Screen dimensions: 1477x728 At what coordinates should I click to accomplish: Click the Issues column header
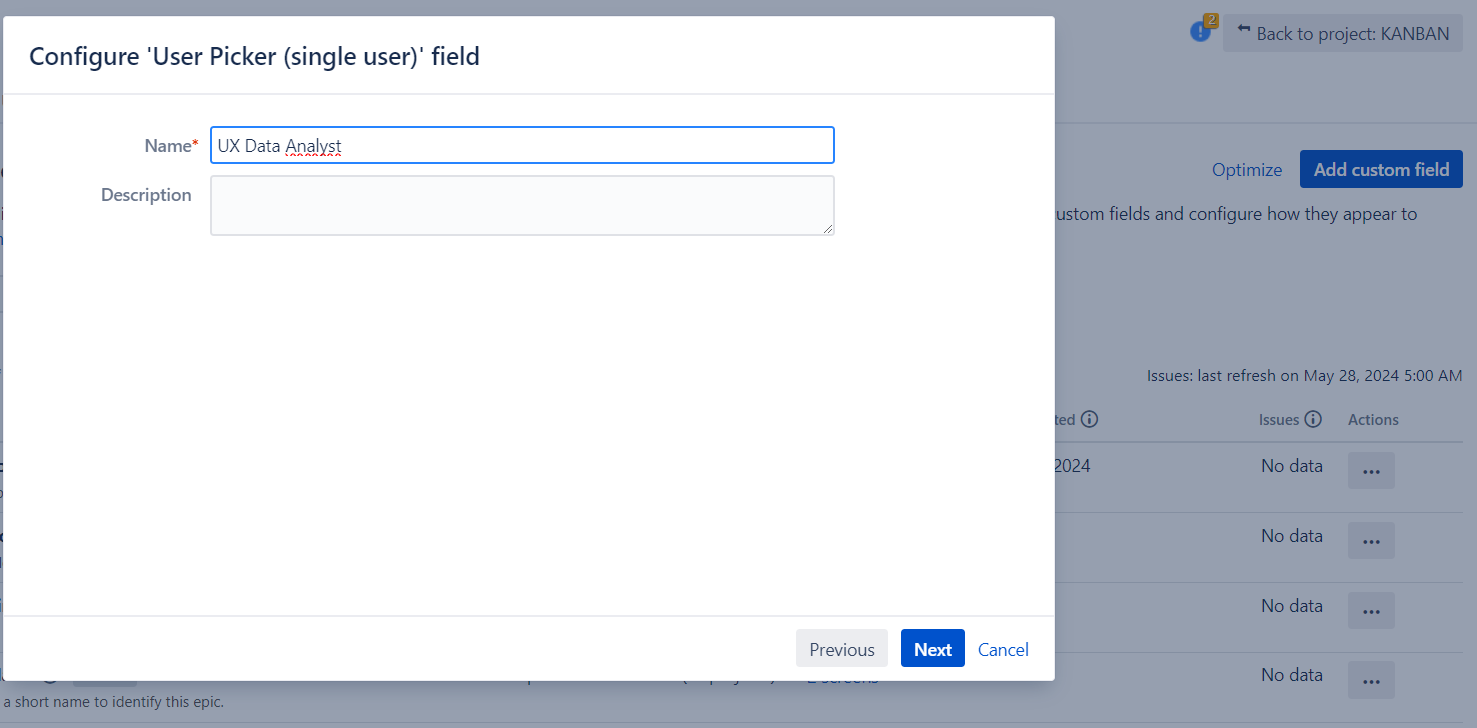click(1279, 420)
